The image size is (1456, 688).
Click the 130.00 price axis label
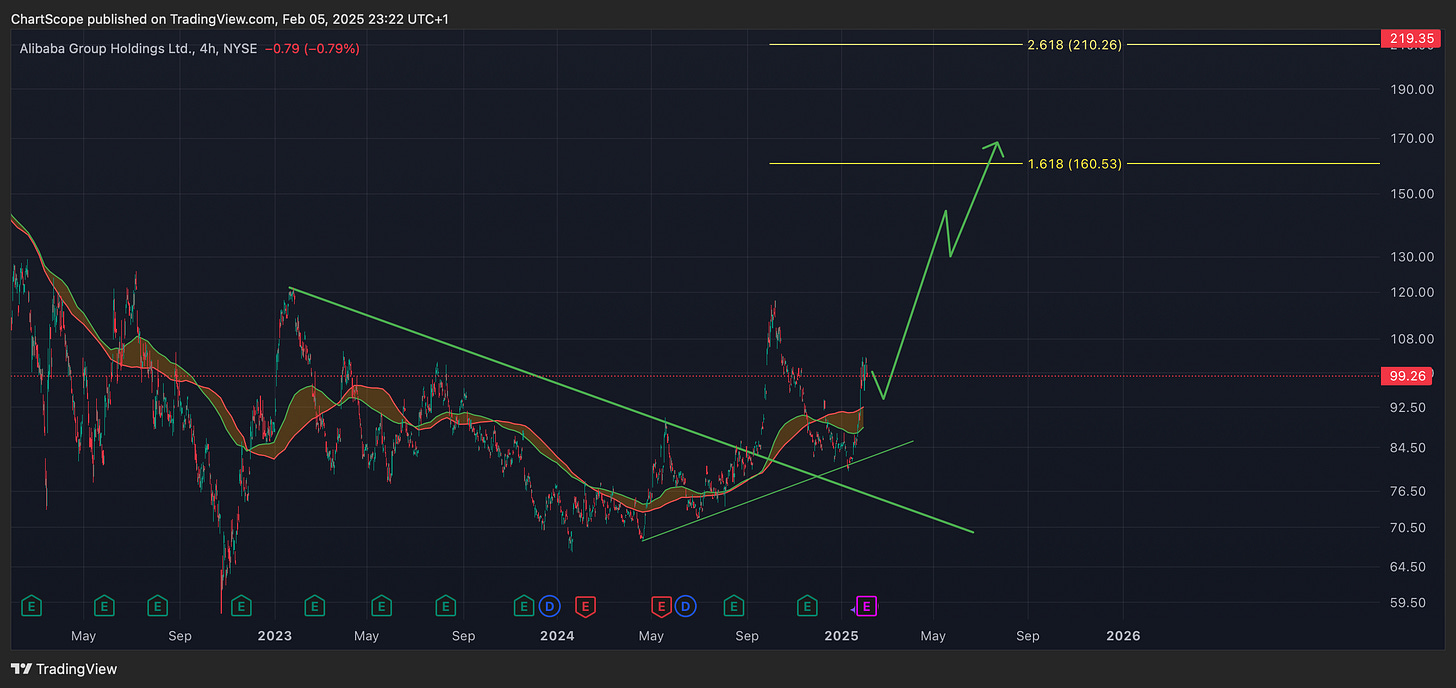[1413, 257]
